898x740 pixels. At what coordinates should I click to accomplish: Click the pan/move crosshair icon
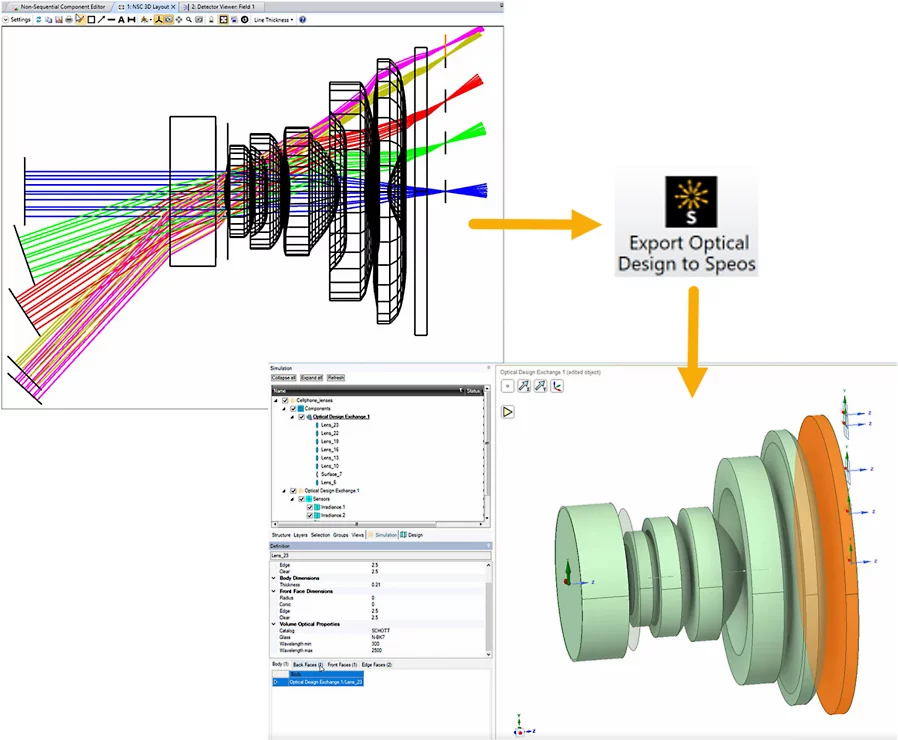[x=179, y=19]
